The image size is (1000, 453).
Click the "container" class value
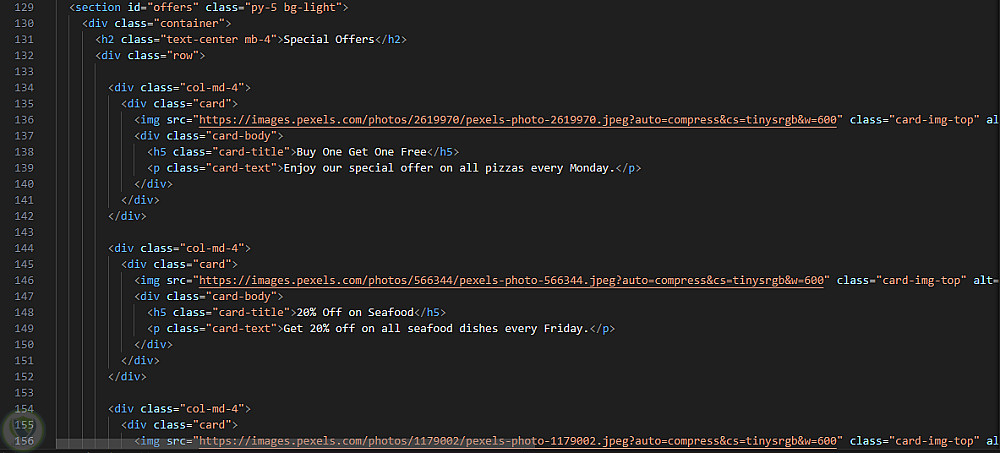click(195, 24)
